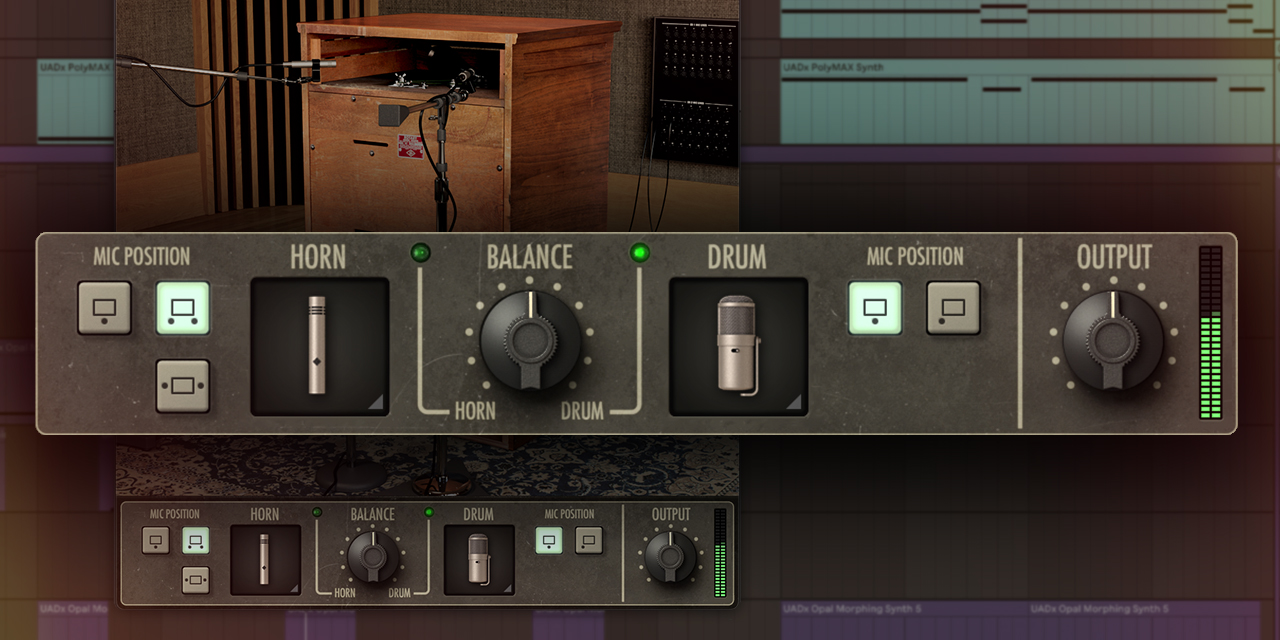The height and width of the screenshot is (640, 1280).
Task: Click the Balance knob in small plugin panel
Action: click(373, 557)
